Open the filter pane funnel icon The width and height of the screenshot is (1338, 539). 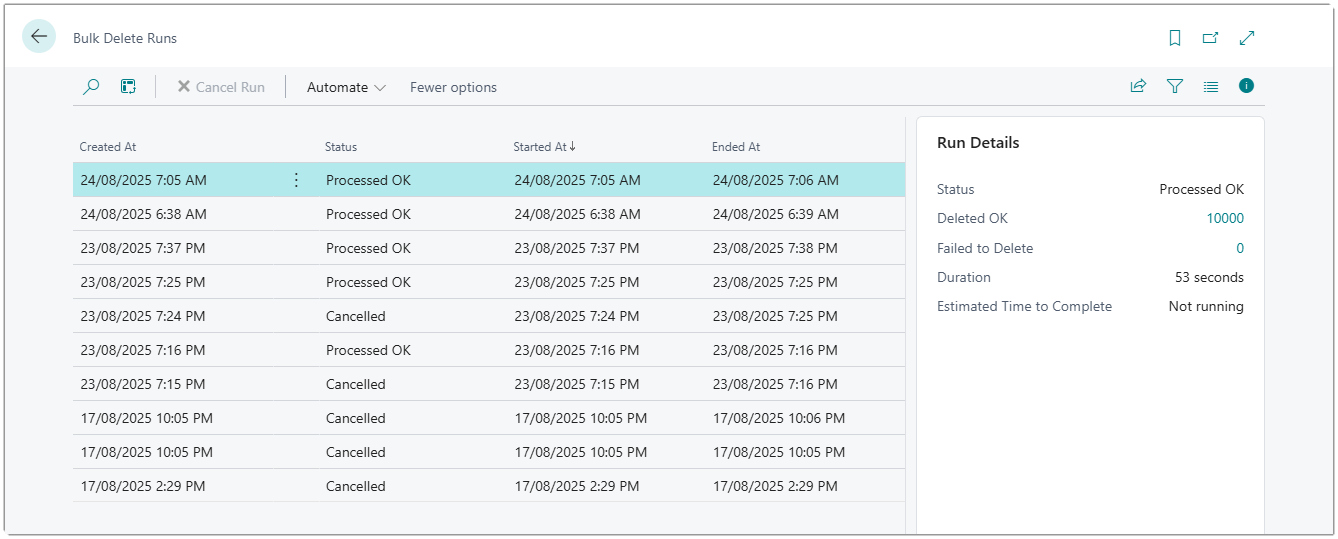click(x=1175, y=86)
